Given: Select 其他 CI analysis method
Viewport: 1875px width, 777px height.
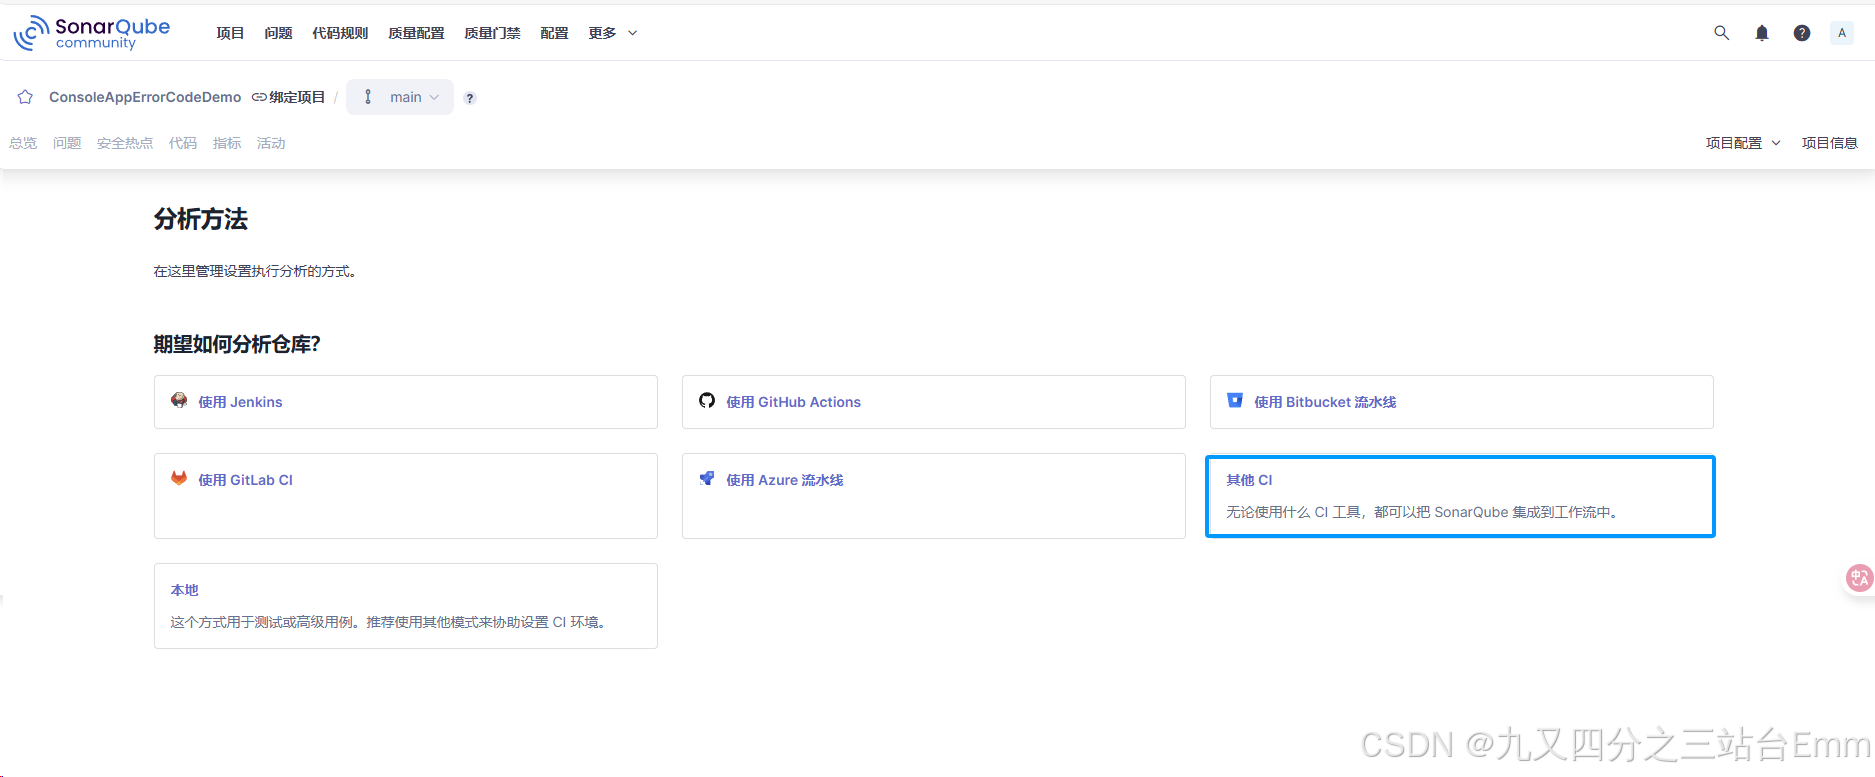Looking at the screenshot, I should pos(1461,496).
